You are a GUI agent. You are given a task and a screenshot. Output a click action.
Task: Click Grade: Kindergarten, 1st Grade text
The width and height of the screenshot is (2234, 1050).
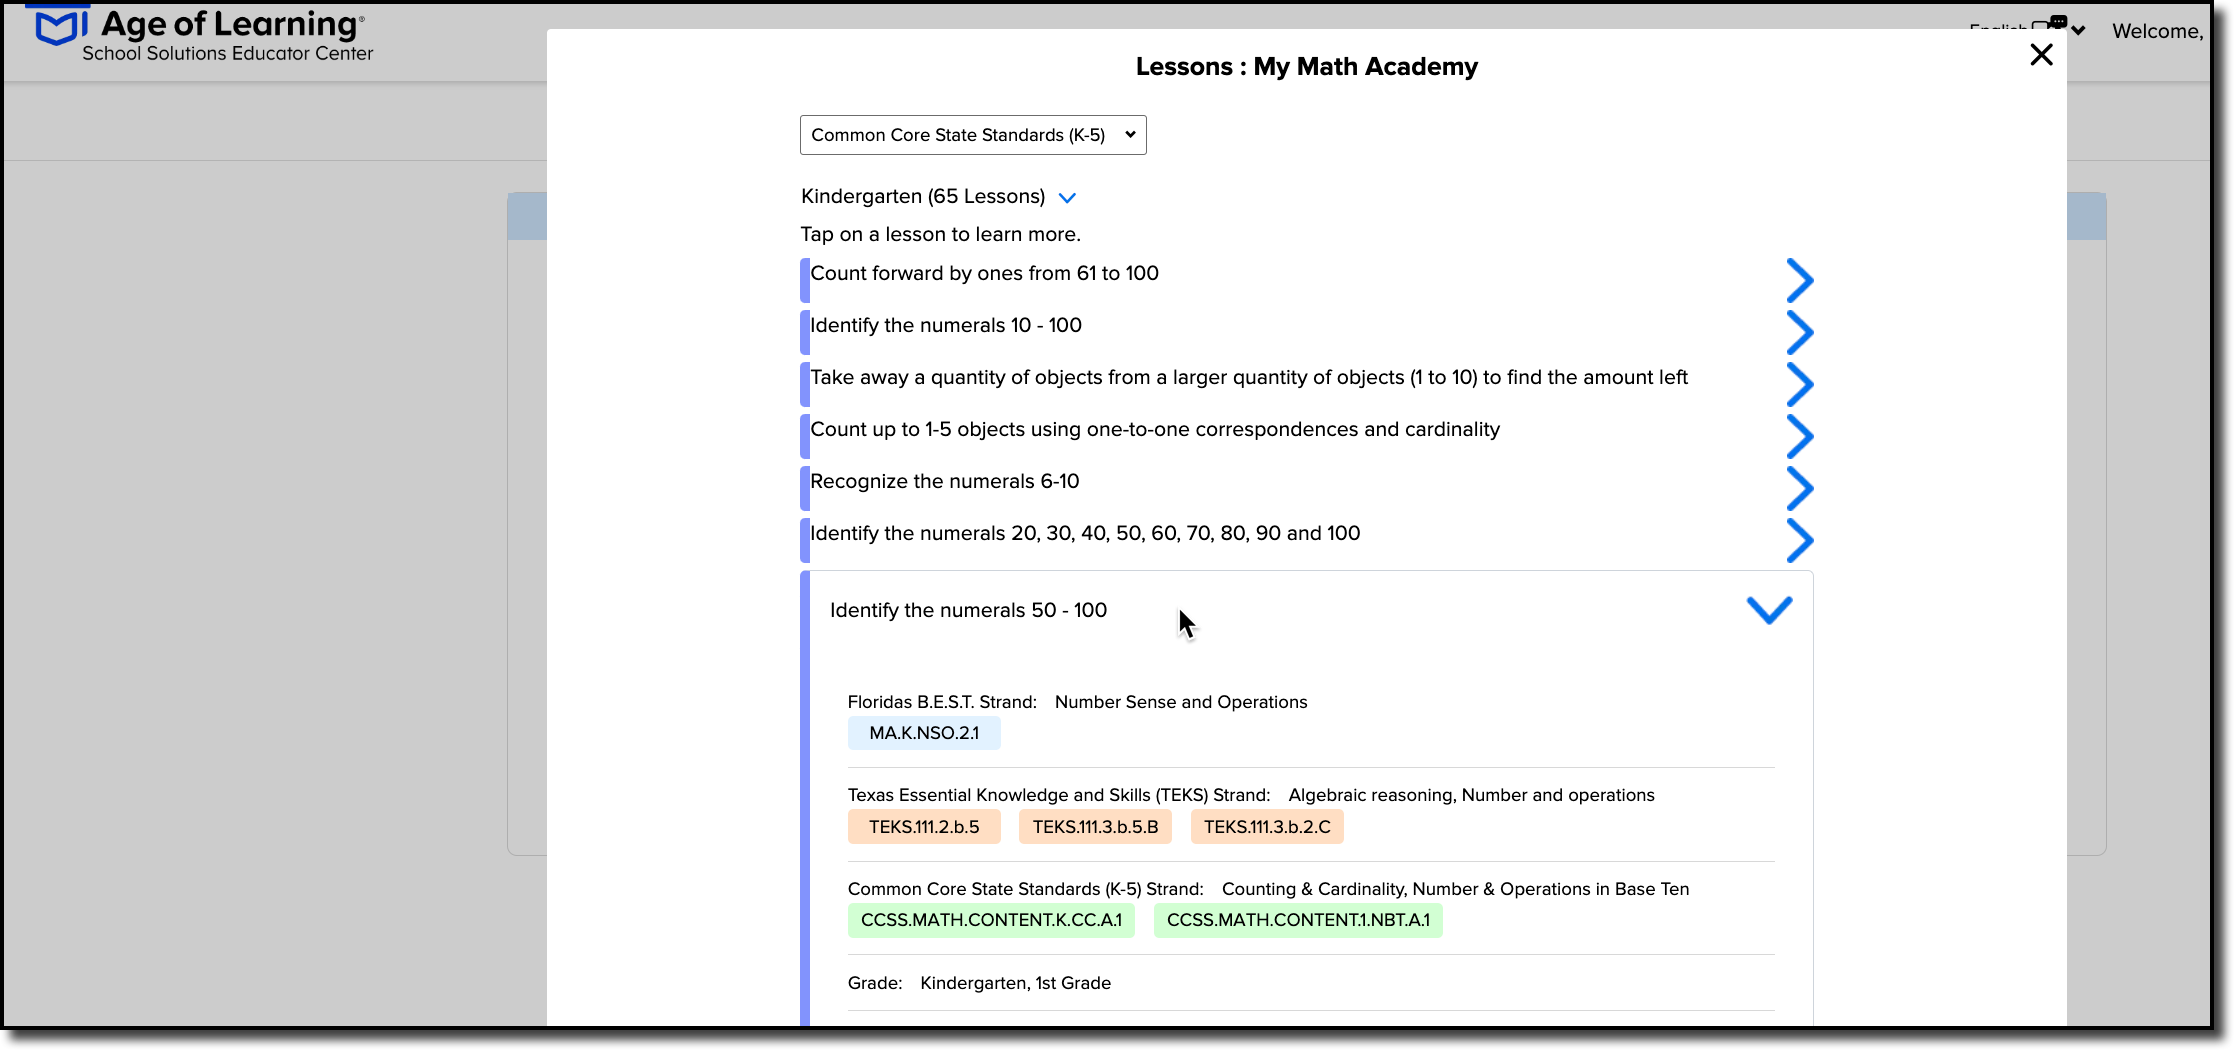(x=979, y=983)
